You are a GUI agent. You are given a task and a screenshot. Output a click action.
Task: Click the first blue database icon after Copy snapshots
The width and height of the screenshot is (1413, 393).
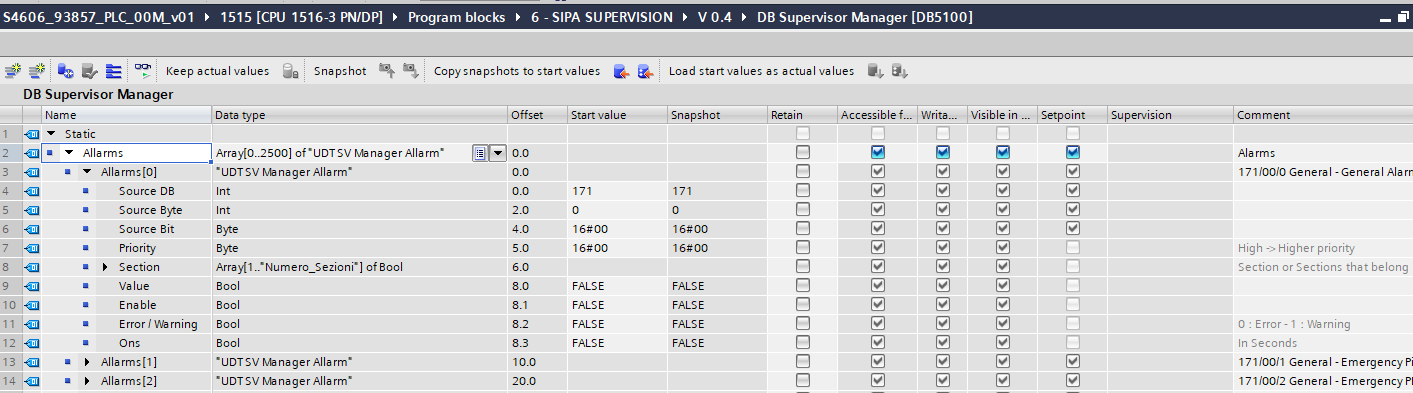[x=621, y=71]
